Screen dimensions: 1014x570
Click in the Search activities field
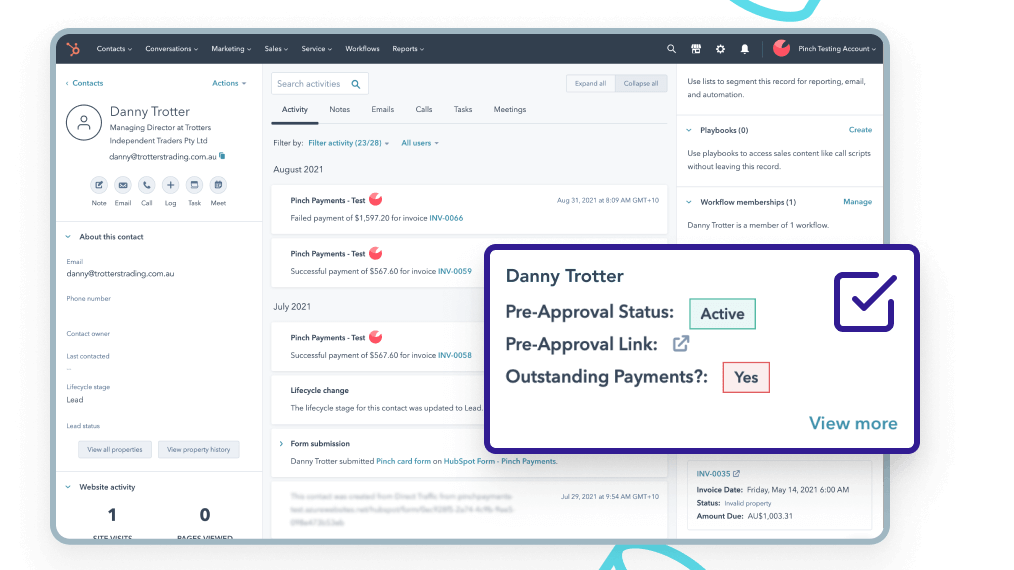click(311, 84)
